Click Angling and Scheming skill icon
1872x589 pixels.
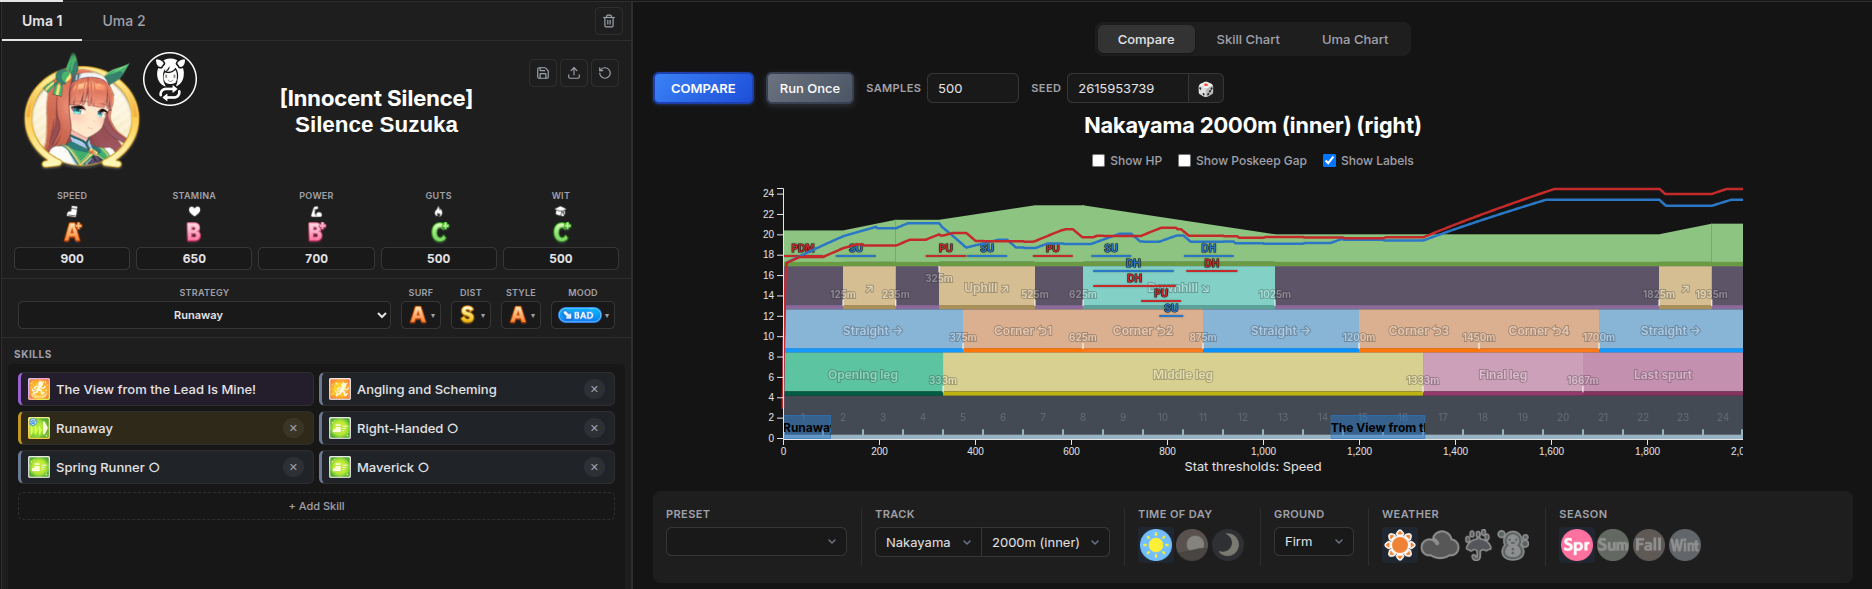tap(340, 389)
